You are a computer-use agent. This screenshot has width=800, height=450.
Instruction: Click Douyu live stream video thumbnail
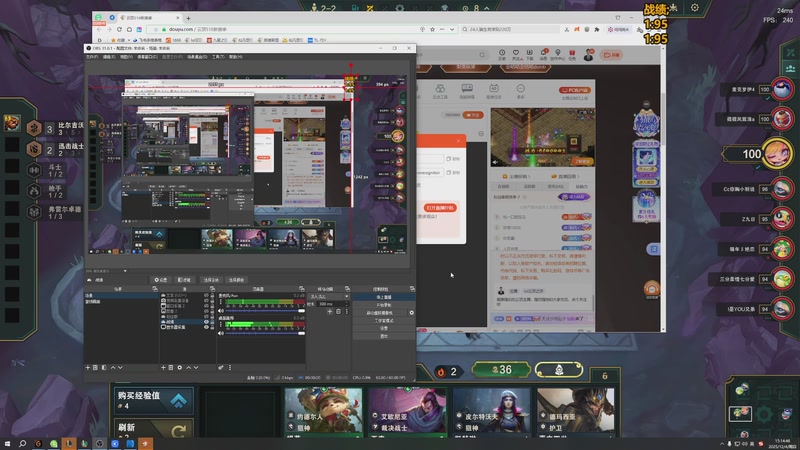(542, 138)
